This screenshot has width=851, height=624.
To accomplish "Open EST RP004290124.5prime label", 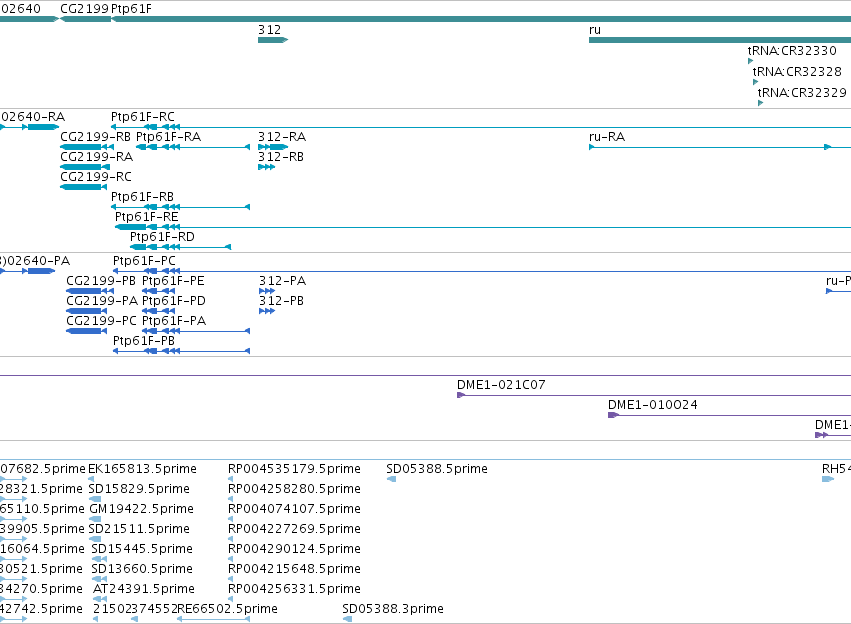I will [294, 549].
